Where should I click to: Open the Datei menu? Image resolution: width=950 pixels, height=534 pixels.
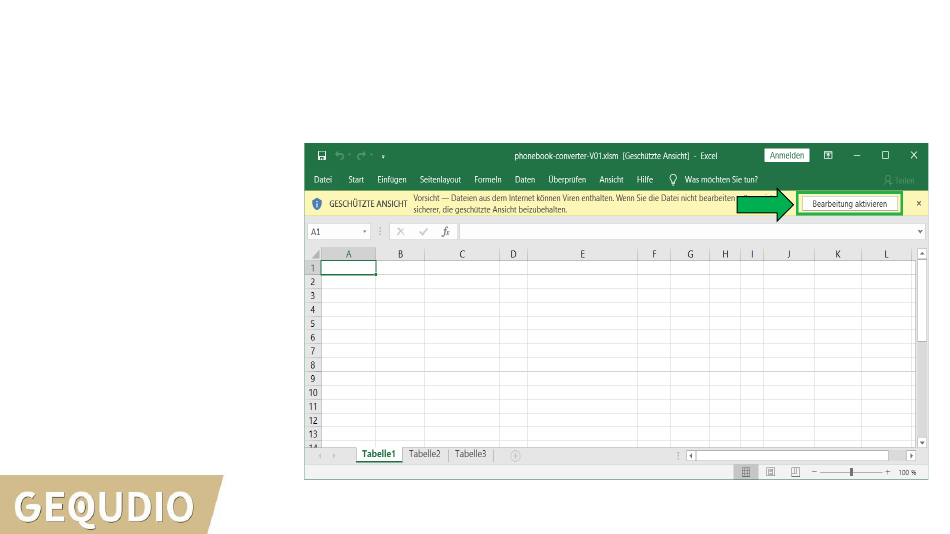tap(323, 179)
